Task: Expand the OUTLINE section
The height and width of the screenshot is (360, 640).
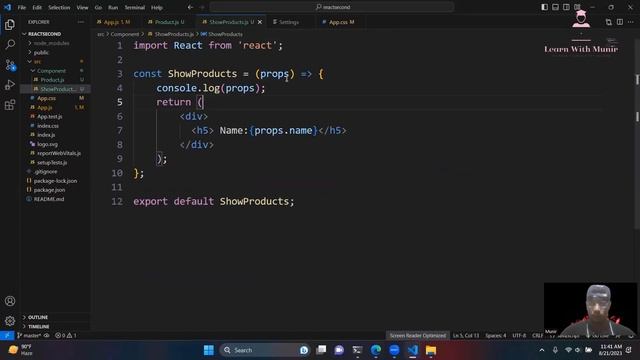Action: [x=38, y=317]
